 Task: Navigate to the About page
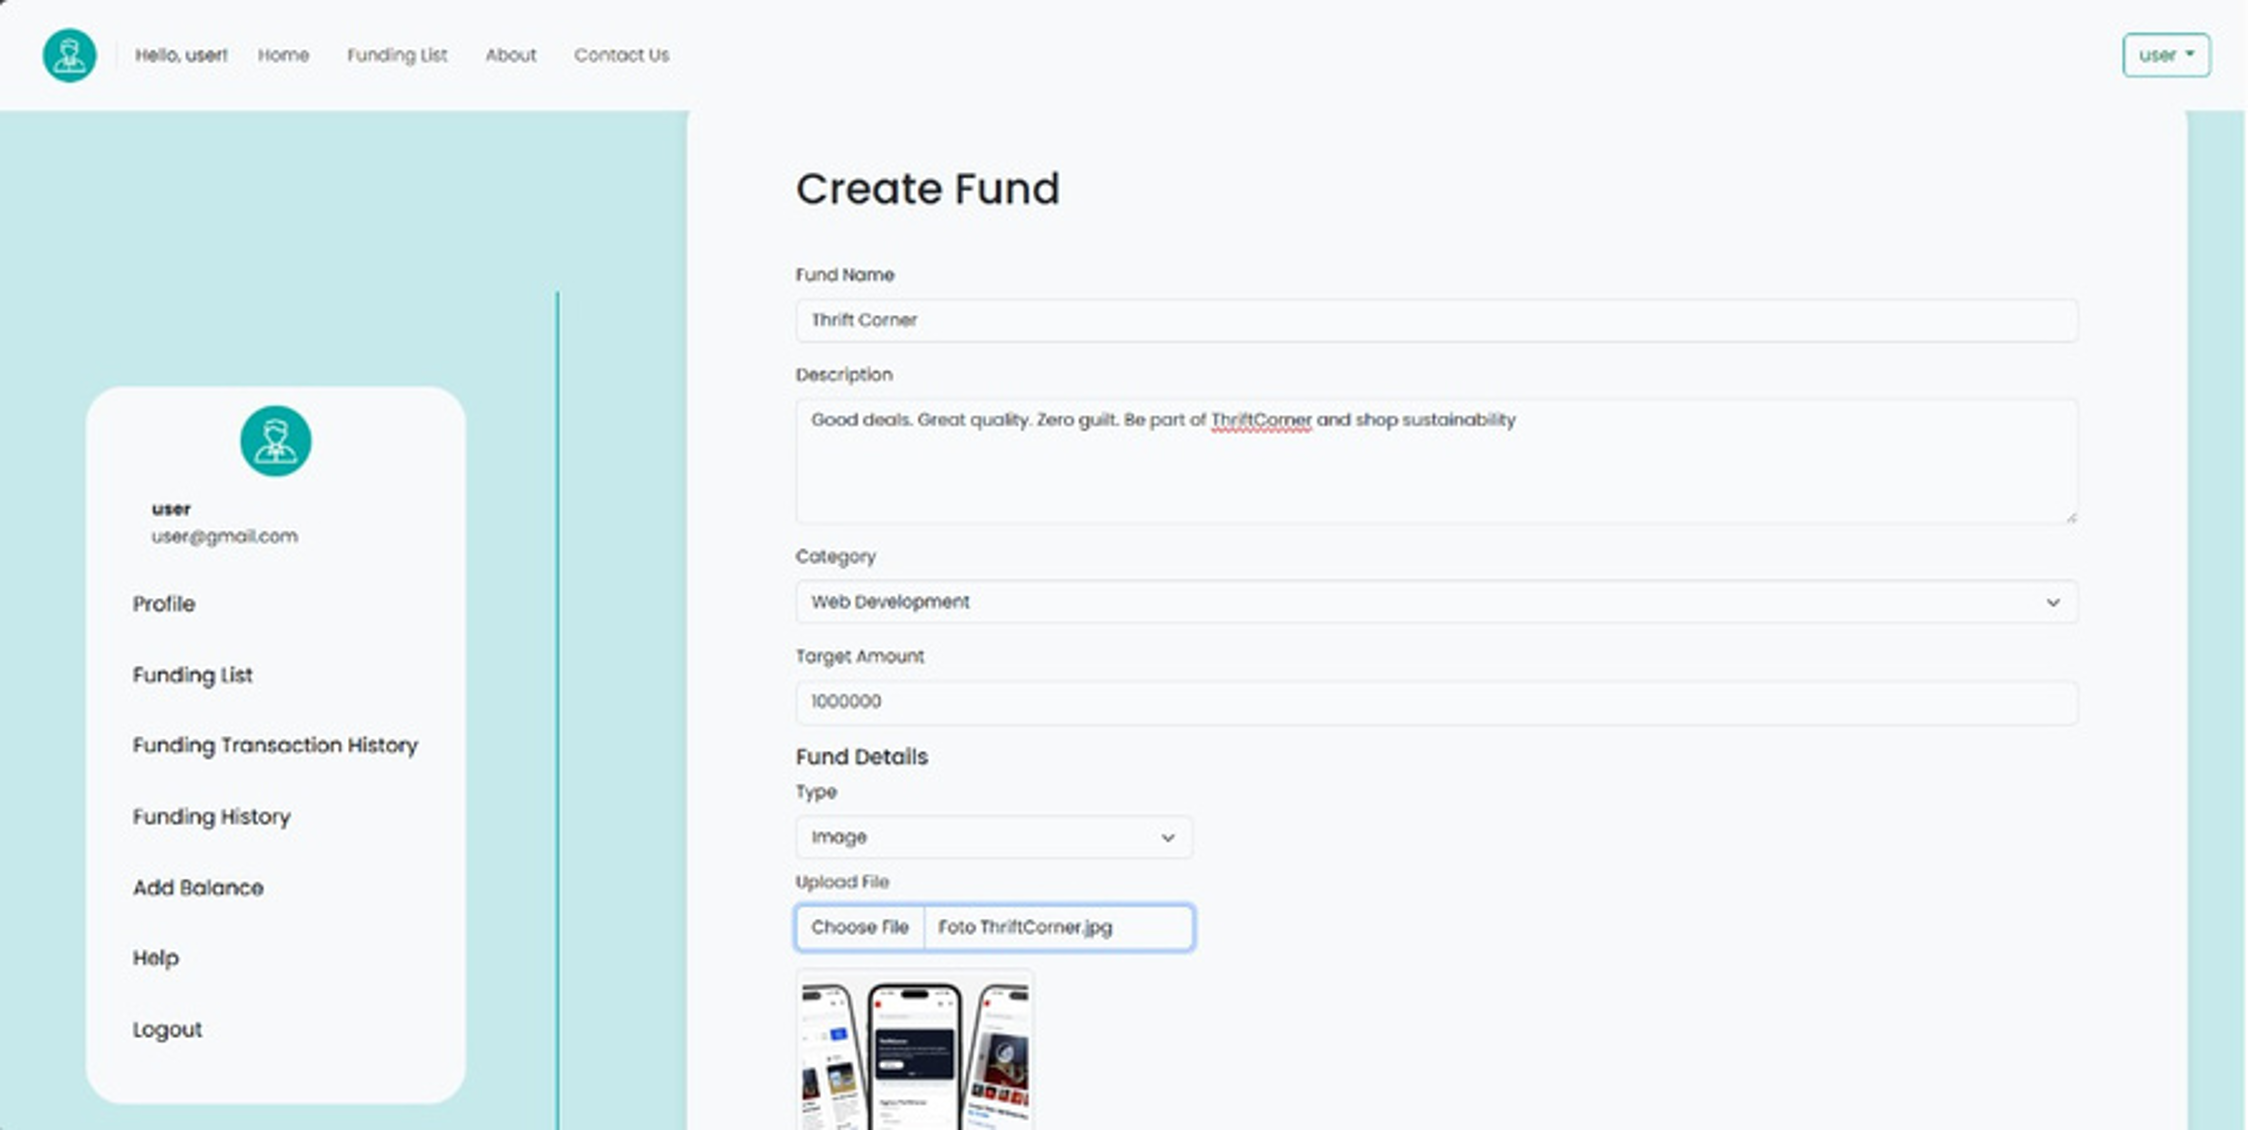510,55
